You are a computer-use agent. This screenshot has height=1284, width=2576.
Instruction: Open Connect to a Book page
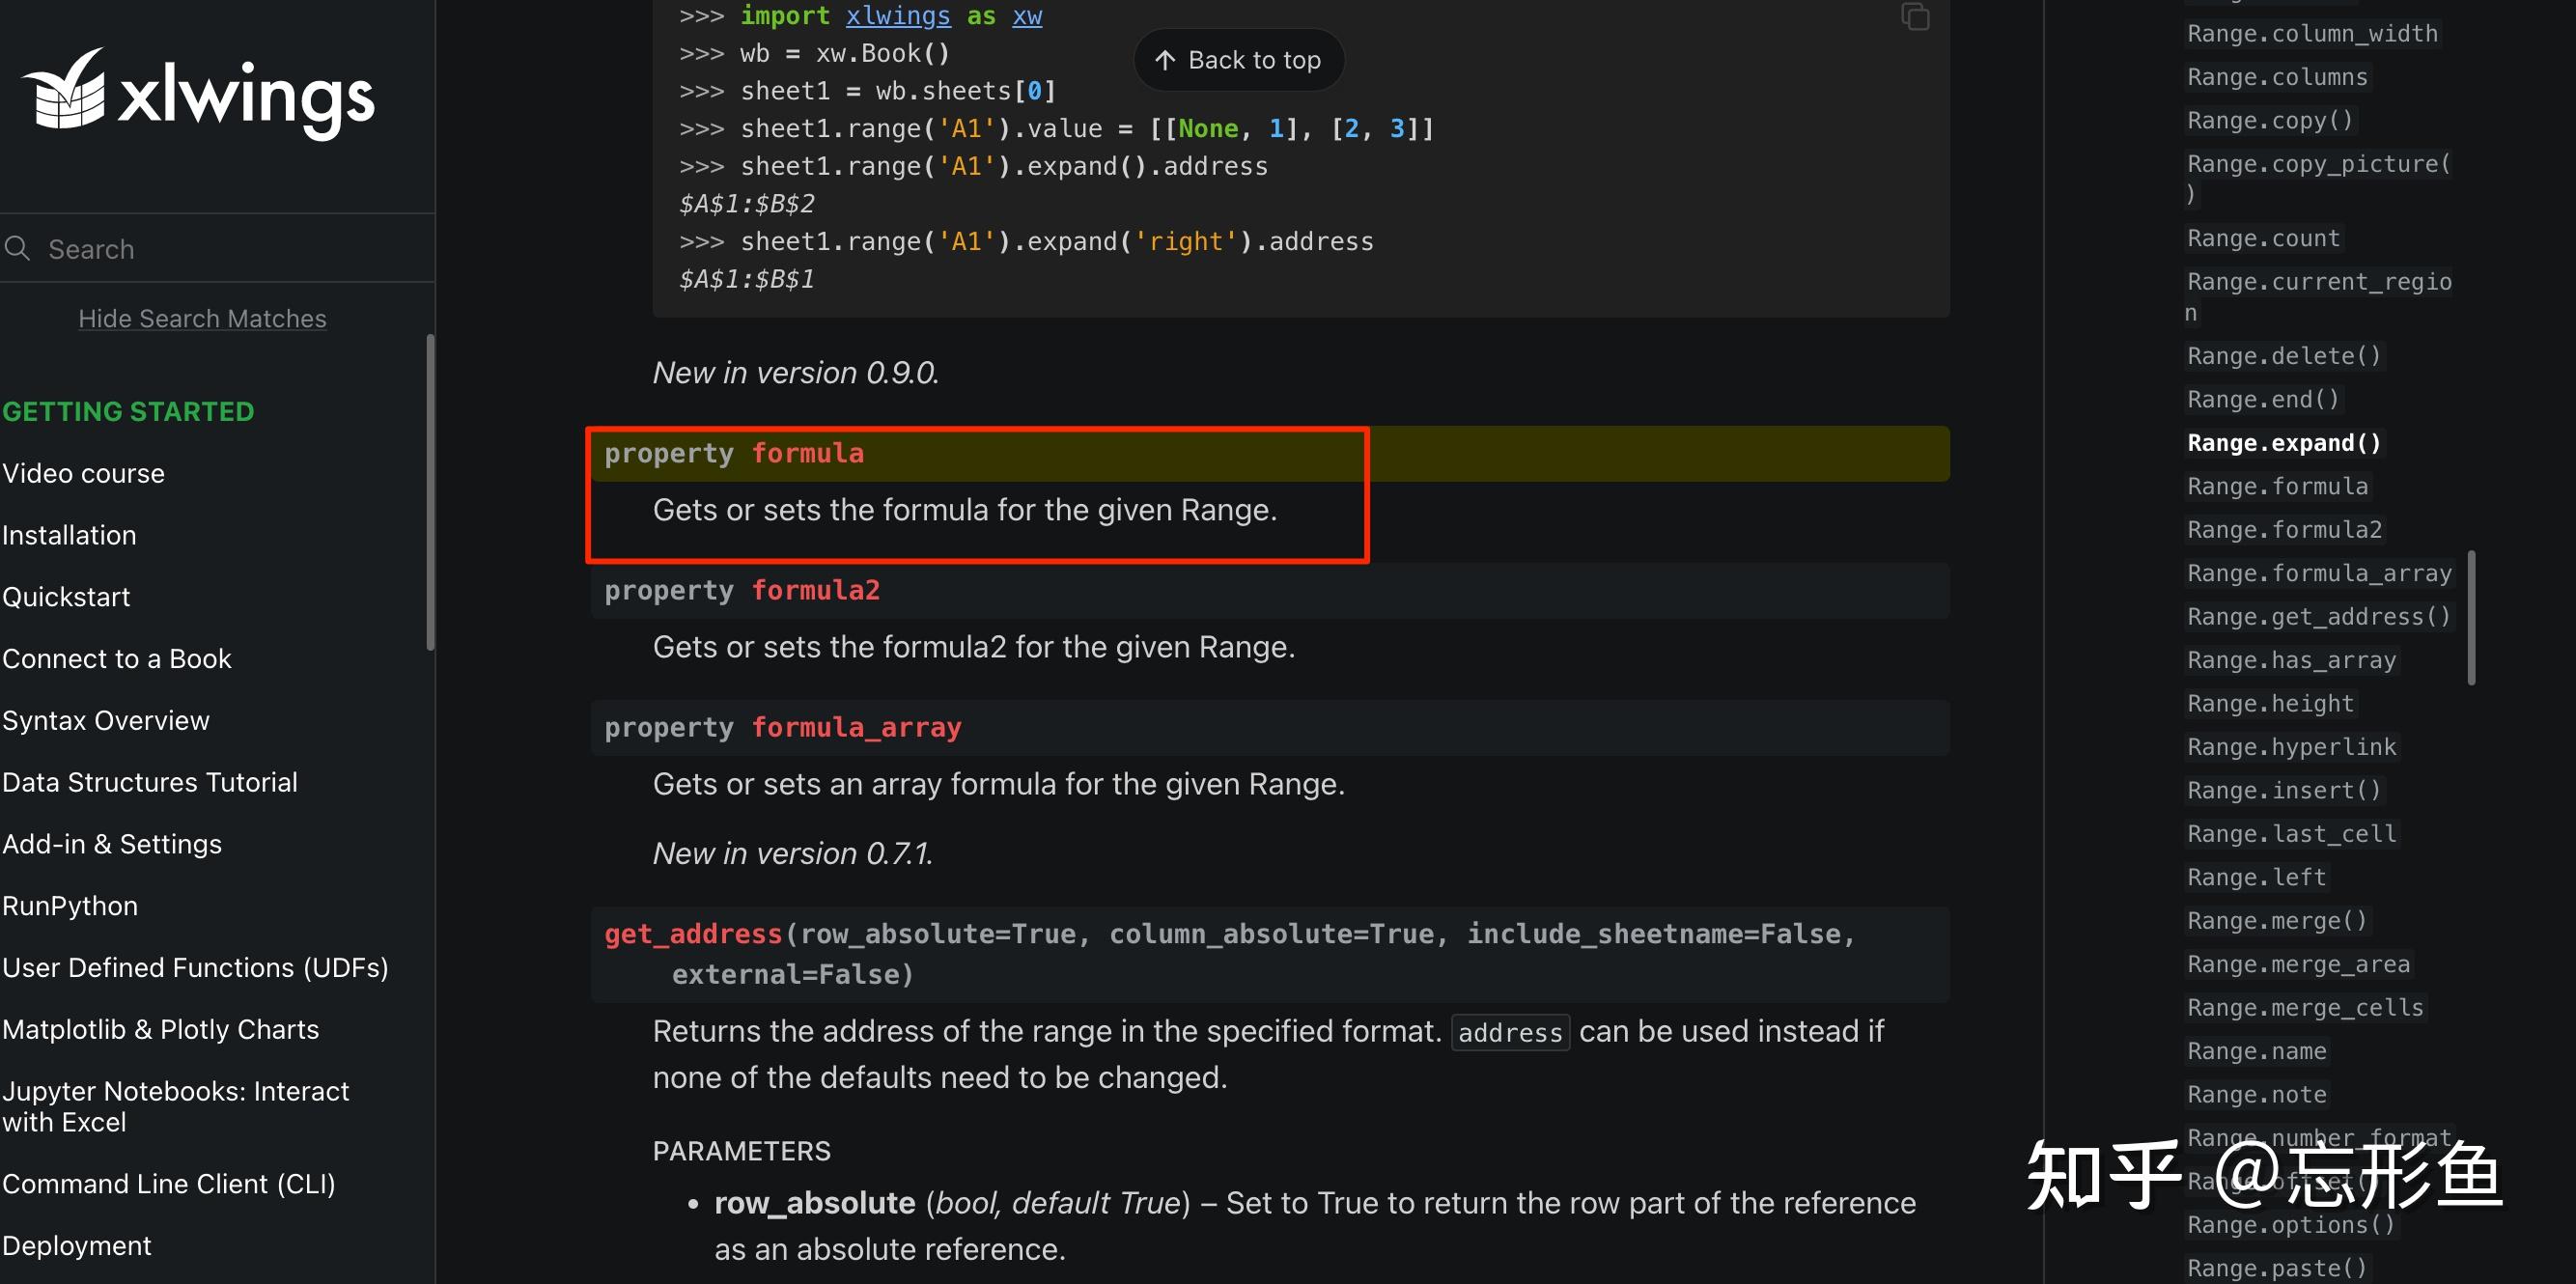(x=117, y=659)
